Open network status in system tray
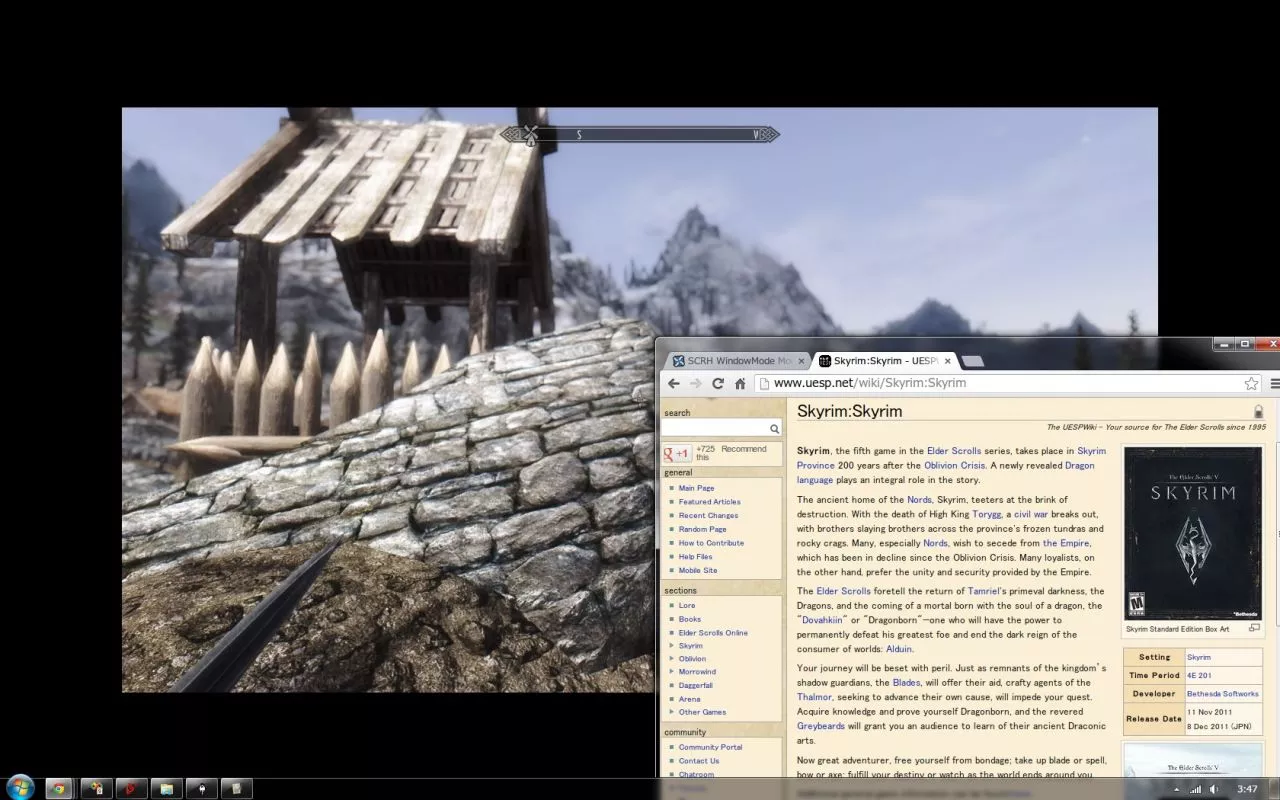 tap(1195, 789)
